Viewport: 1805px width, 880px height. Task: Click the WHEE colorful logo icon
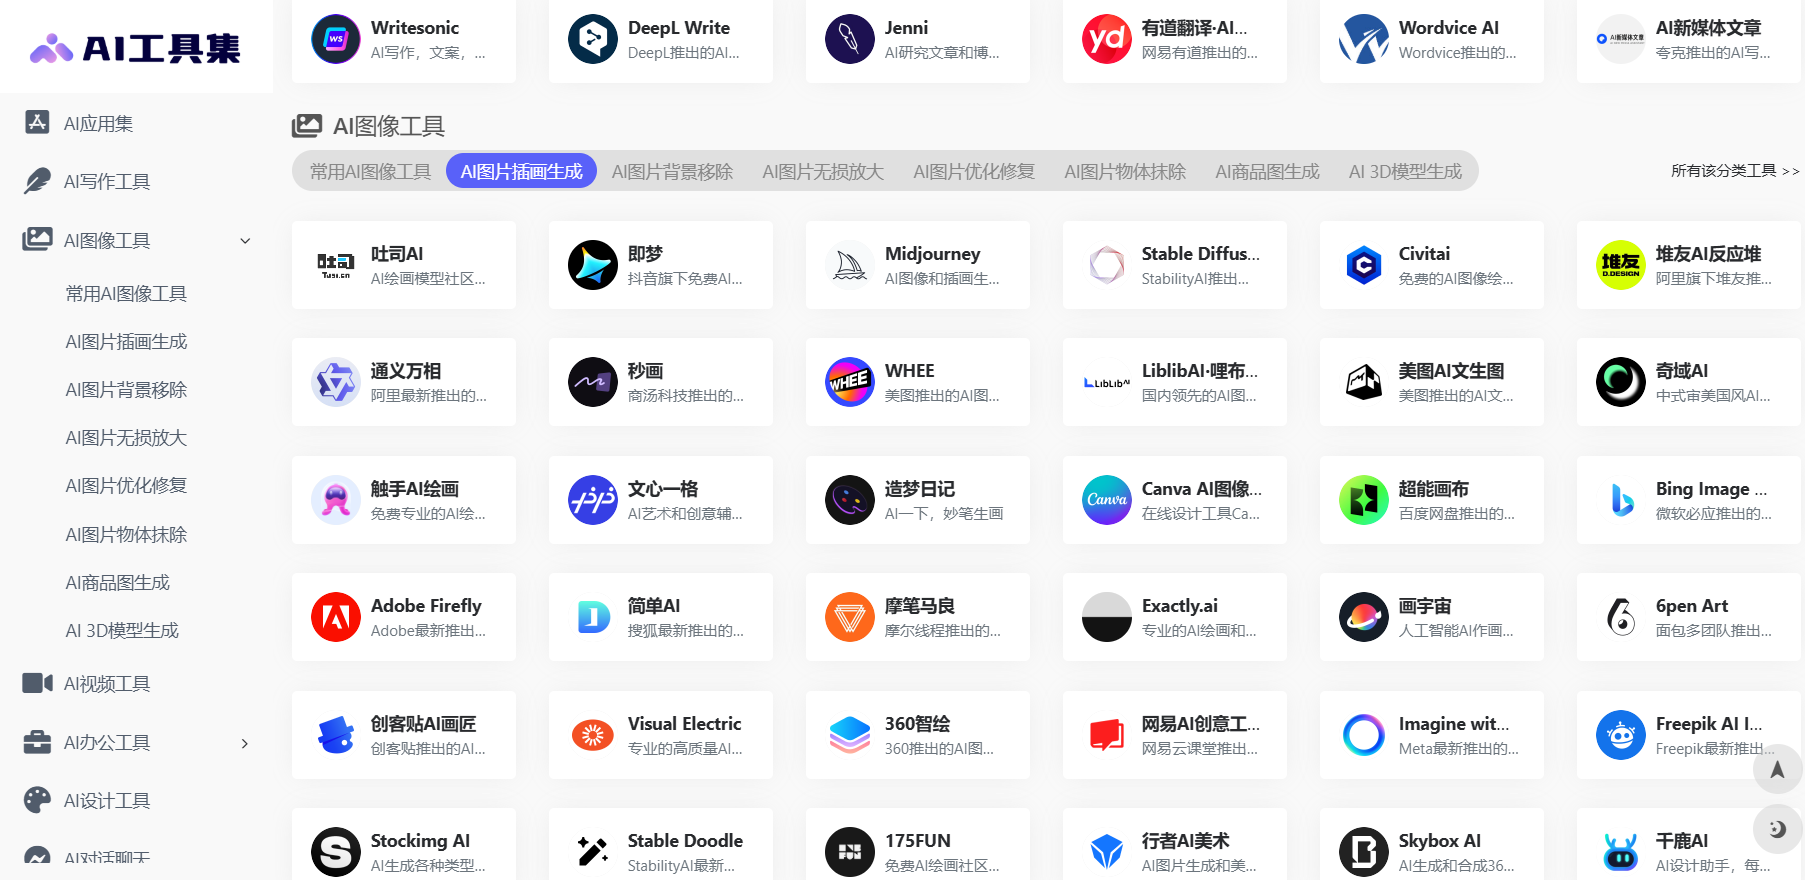click(x=850, y=382)
